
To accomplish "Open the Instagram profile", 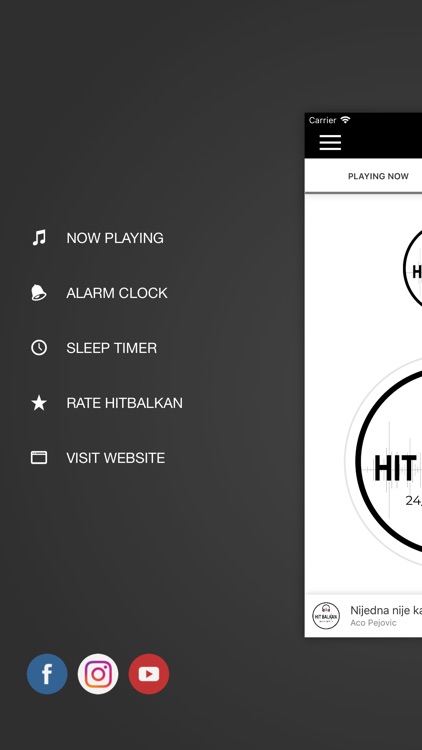I will pyautogui.click(x=98, y=673).
